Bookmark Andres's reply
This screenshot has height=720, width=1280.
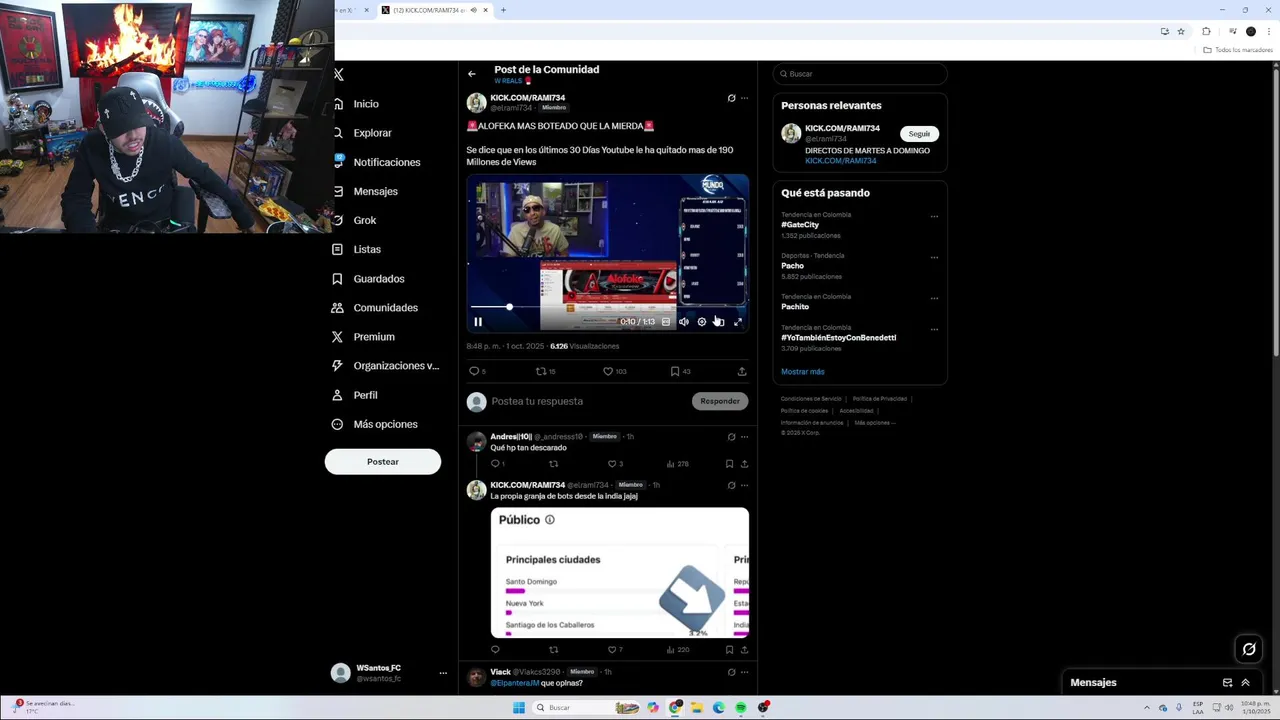tap(729, 464)
